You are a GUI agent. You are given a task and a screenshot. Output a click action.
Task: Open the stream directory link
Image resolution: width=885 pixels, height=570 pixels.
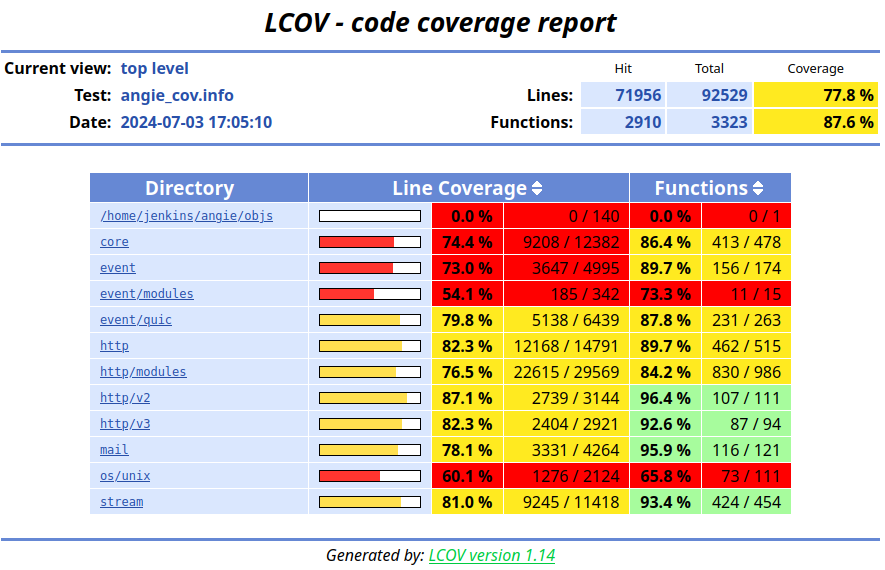coord(121,502)
